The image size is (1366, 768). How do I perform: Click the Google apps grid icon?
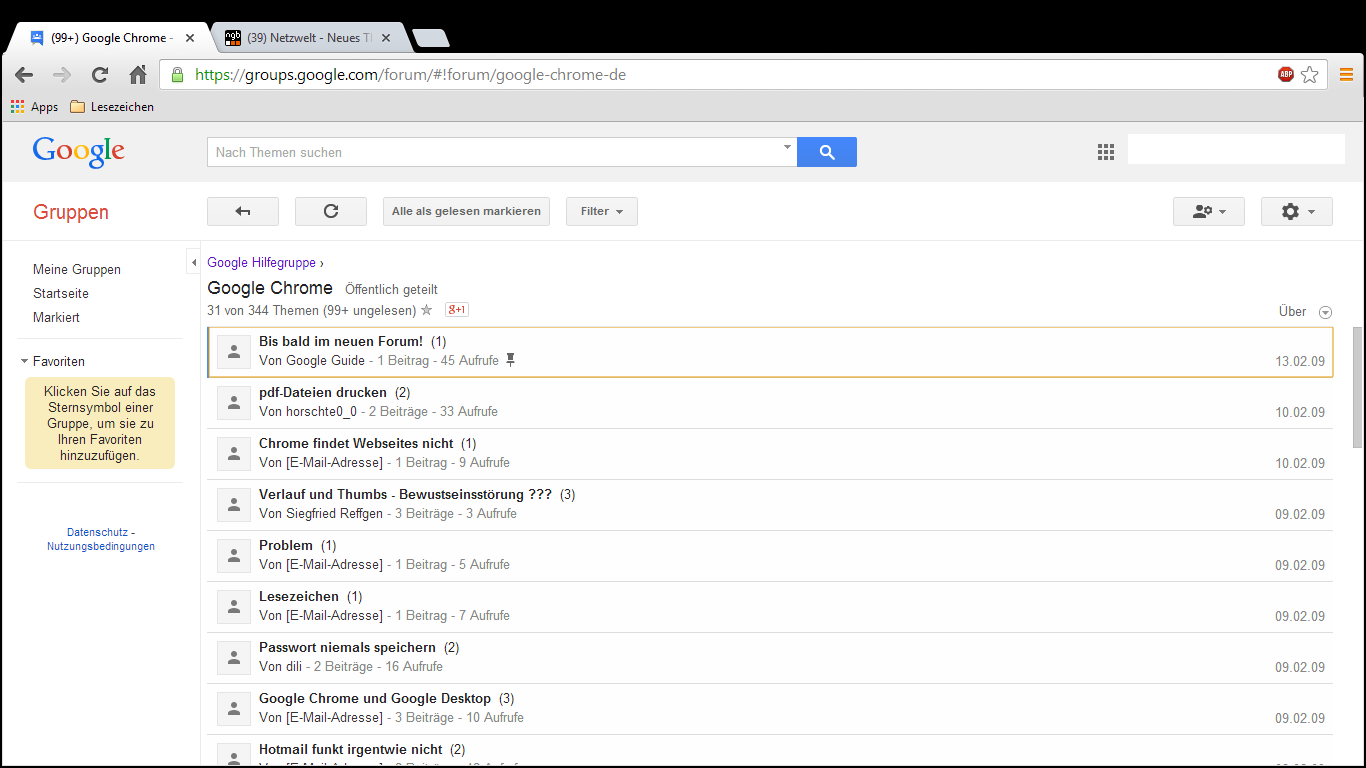coord(1105,152)
